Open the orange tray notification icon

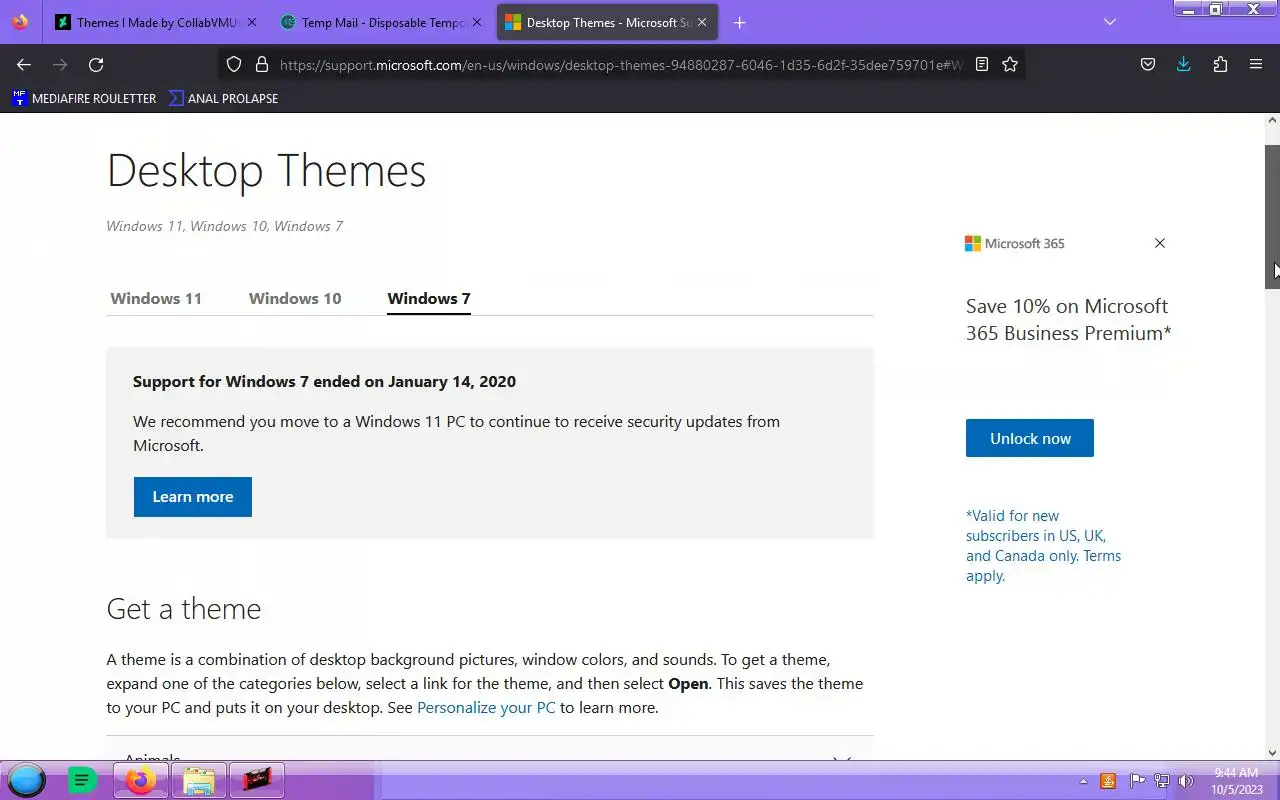click(x=1108, y=781)
